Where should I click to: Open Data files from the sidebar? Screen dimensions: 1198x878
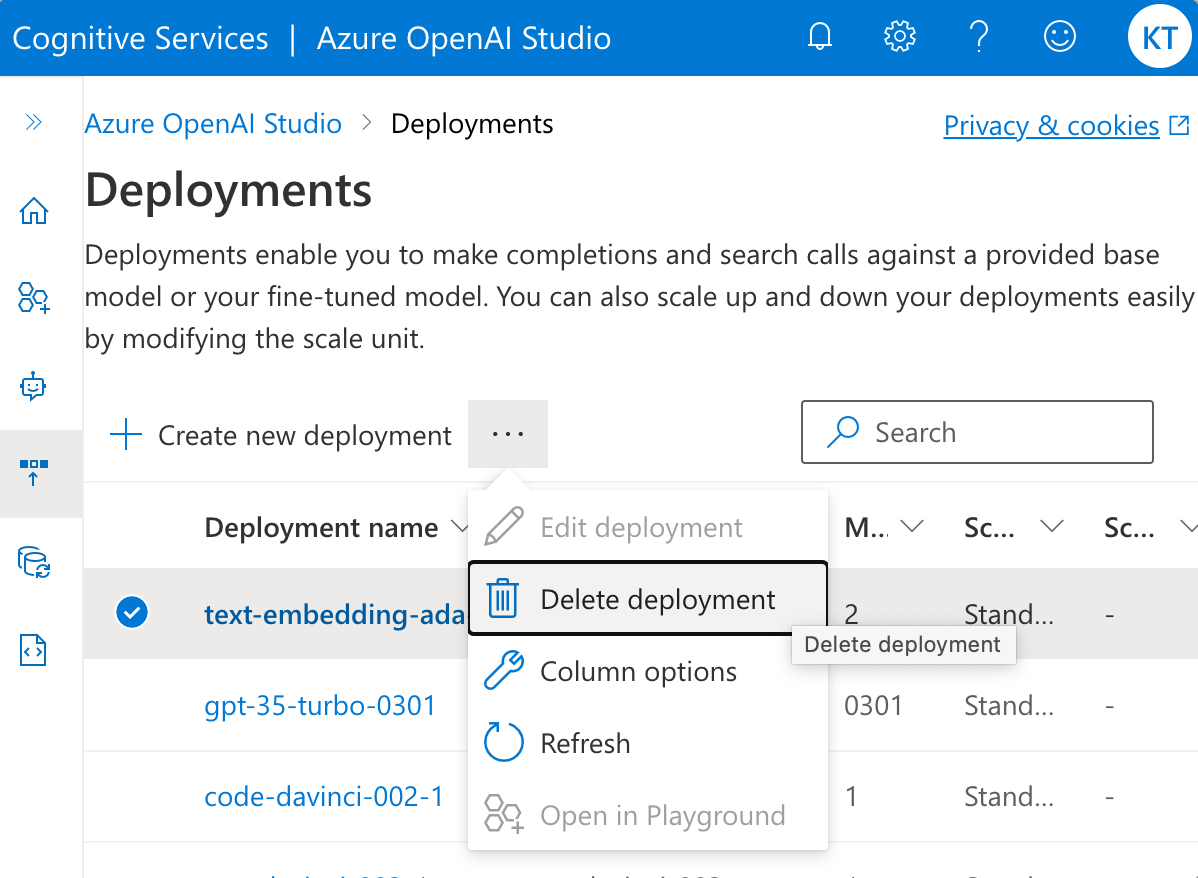click(x=33, y=562)
